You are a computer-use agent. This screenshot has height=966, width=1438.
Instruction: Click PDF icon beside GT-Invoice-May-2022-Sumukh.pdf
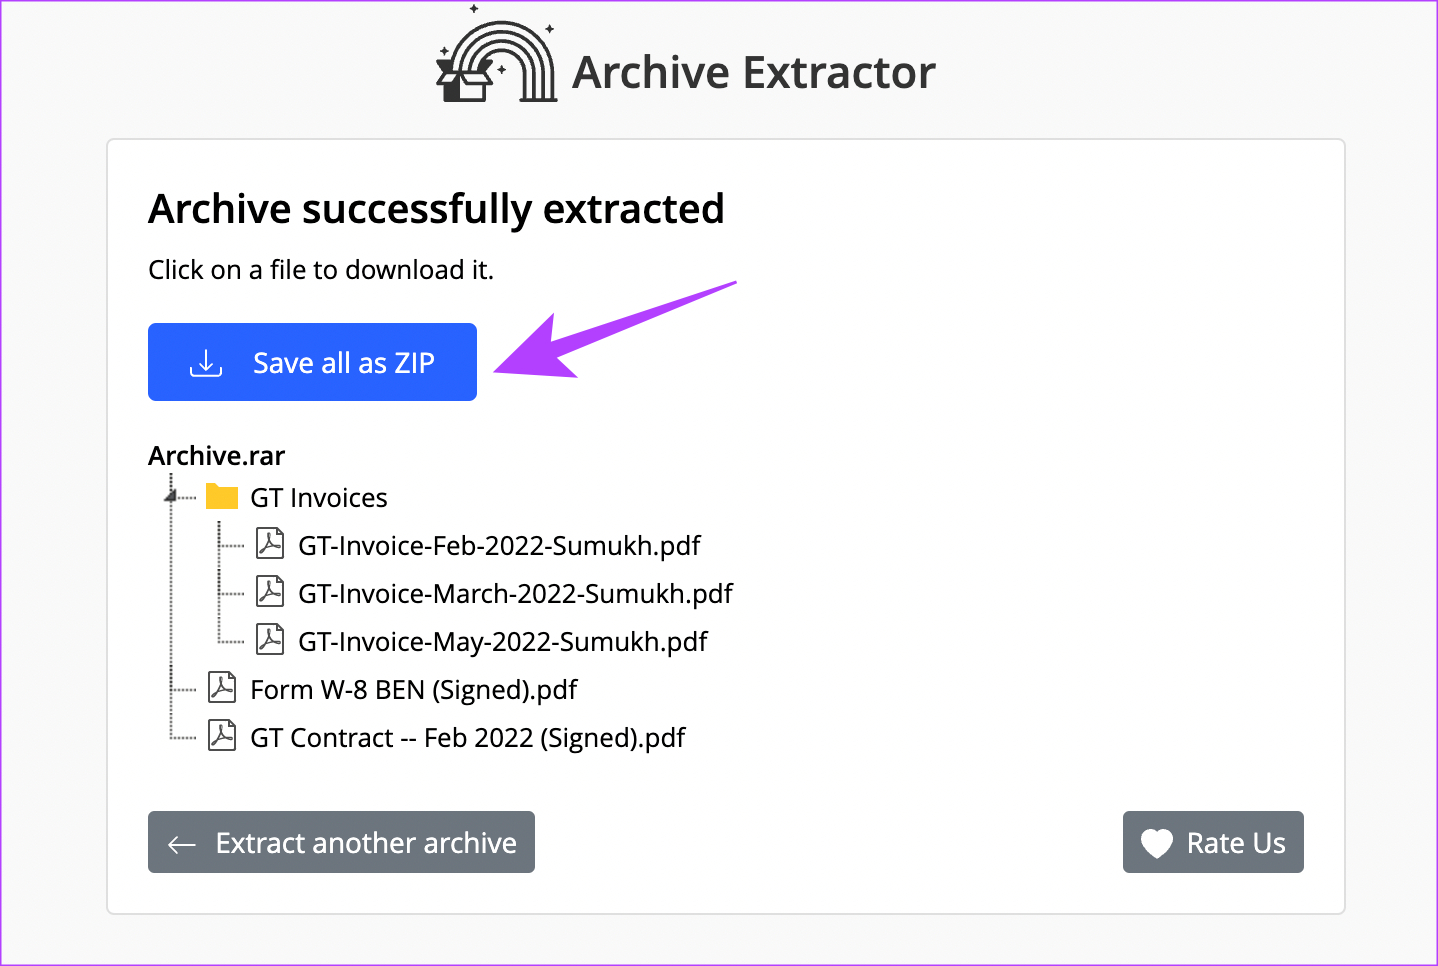(270, 641)
